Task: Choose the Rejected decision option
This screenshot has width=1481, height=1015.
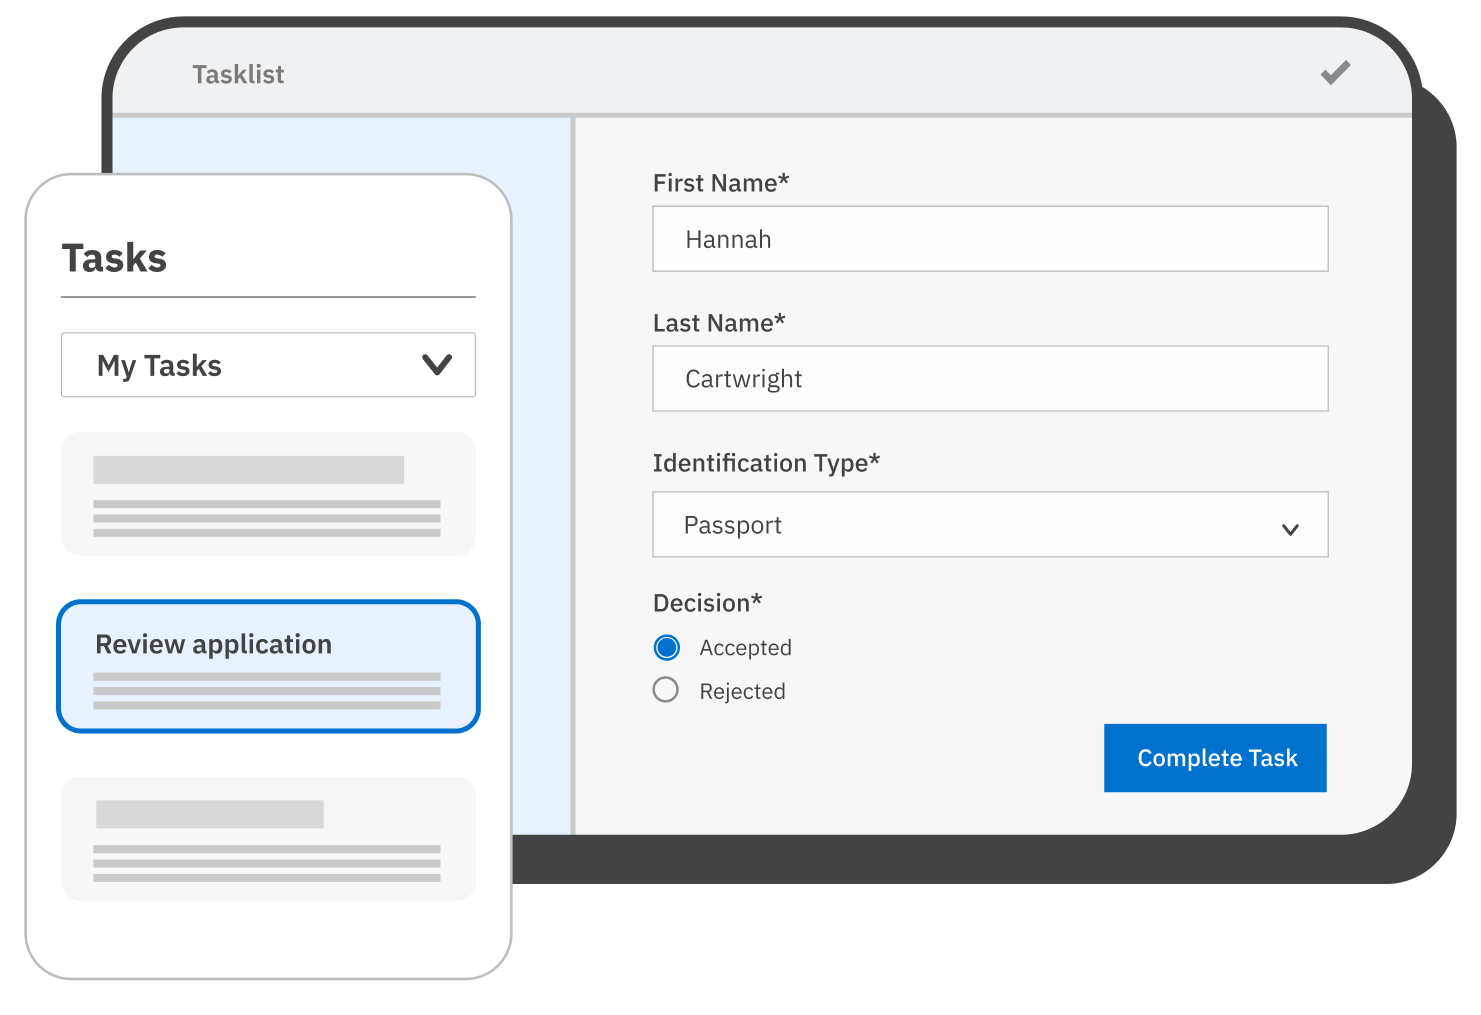Action: click(x=666, y=690)
